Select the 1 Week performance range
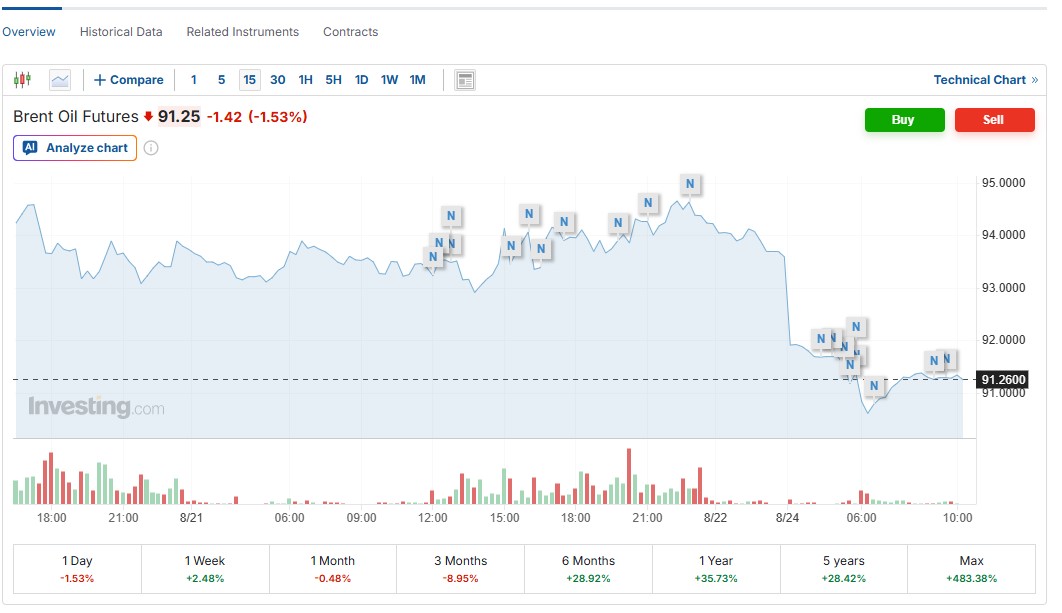The image size is (1062, 613). 205,569
